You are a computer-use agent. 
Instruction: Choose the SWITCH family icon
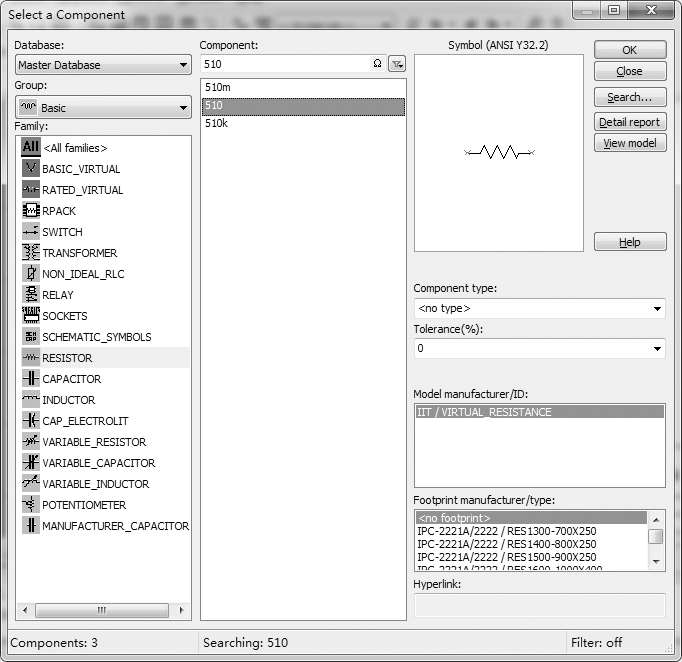pyautogui.click(x=31, y=232)
